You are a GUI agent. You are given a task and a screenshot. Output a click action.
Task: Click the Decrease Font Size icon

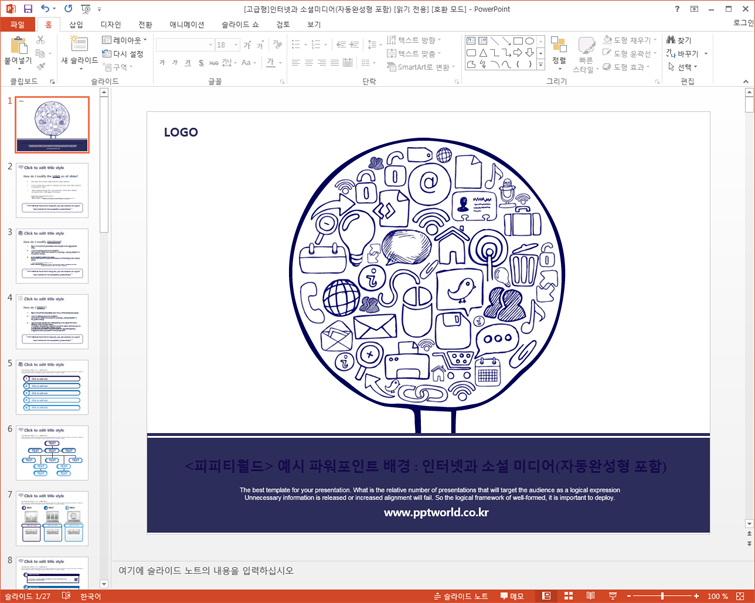260,45
